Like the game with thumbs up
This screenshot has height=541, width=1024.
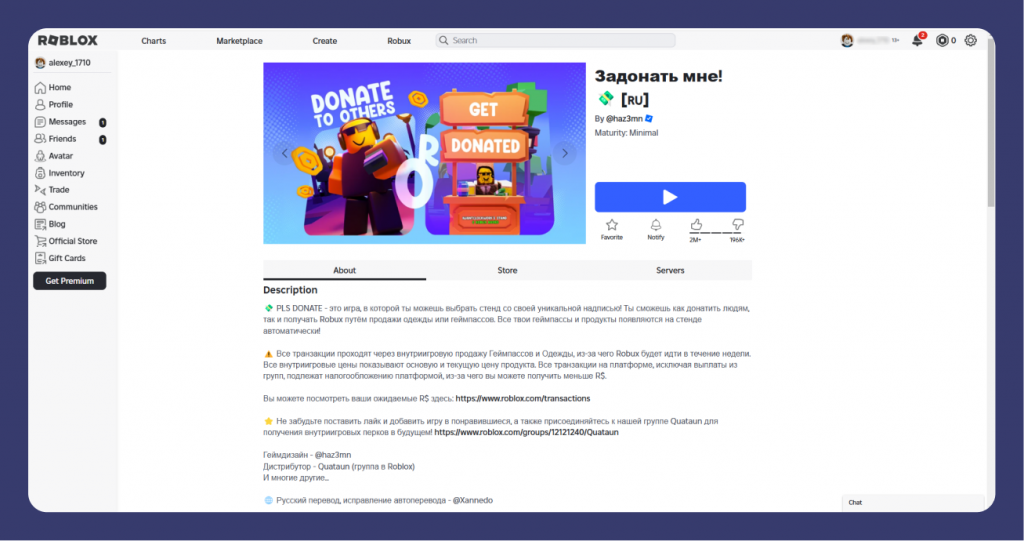(696, 226)
